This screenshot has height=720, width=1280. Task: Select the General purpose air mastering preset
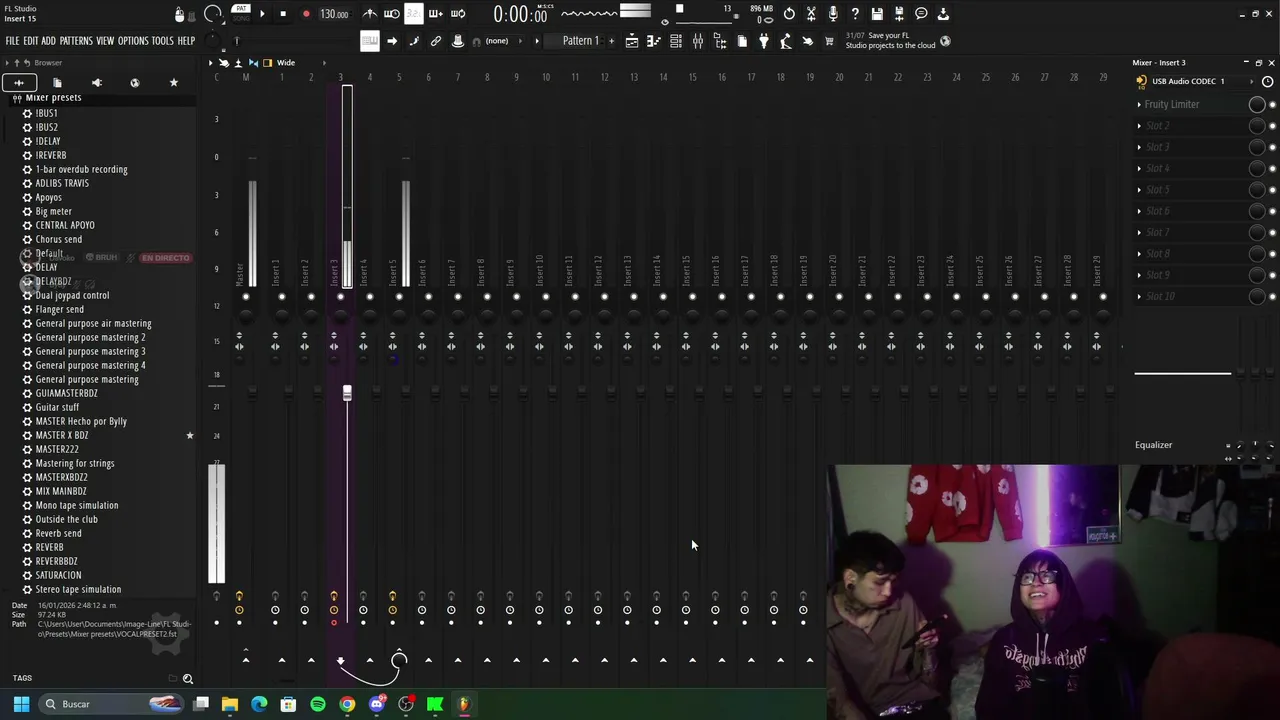click(x=93, y=324)
